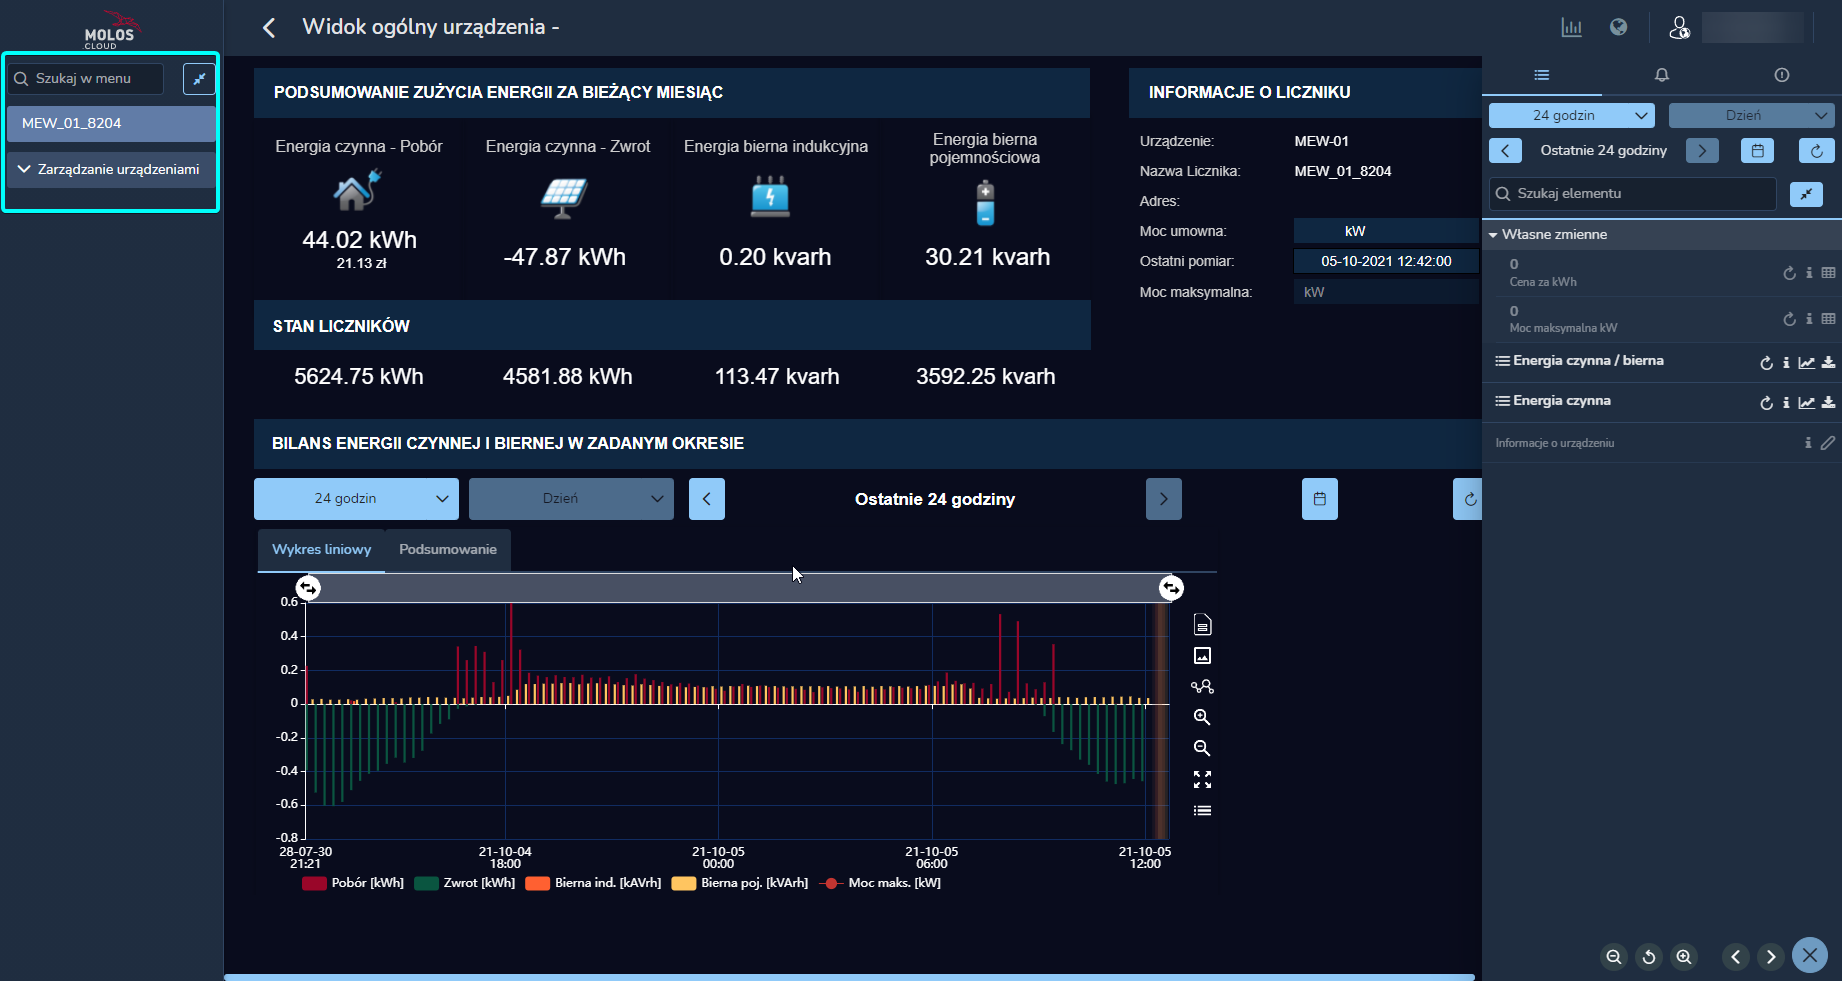Refresh the Cena za kWh variable
1842x981 pixels.
(x=1789, y=273)
